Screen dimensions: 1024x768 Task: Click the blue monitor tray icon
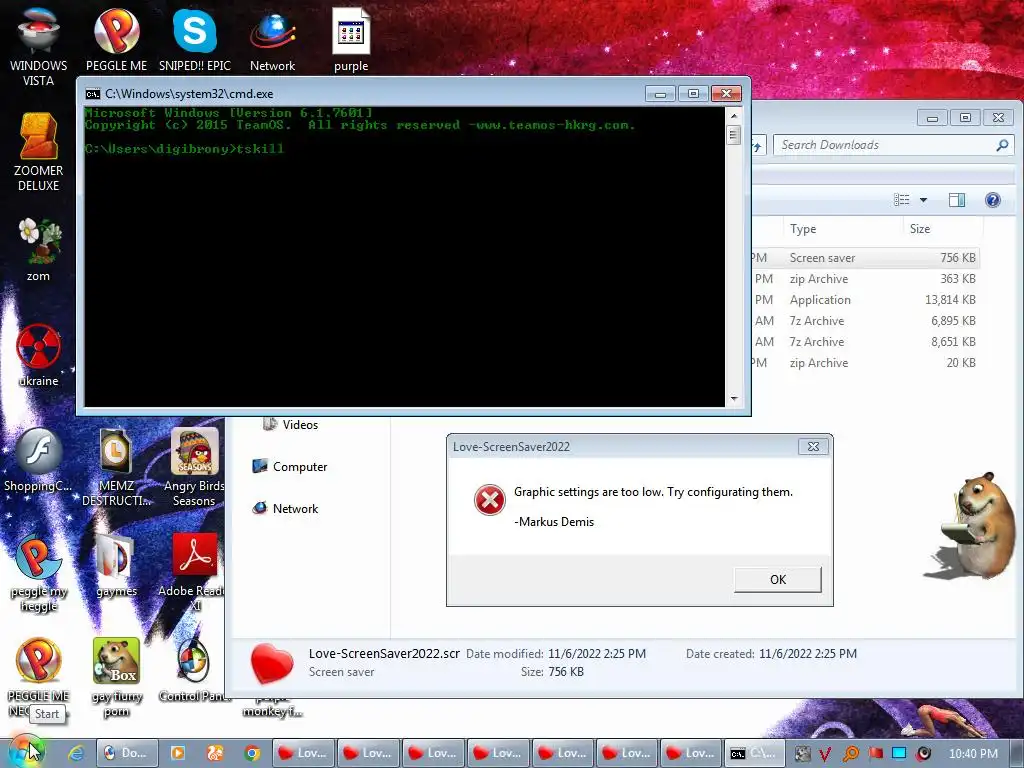click(899, 754)
